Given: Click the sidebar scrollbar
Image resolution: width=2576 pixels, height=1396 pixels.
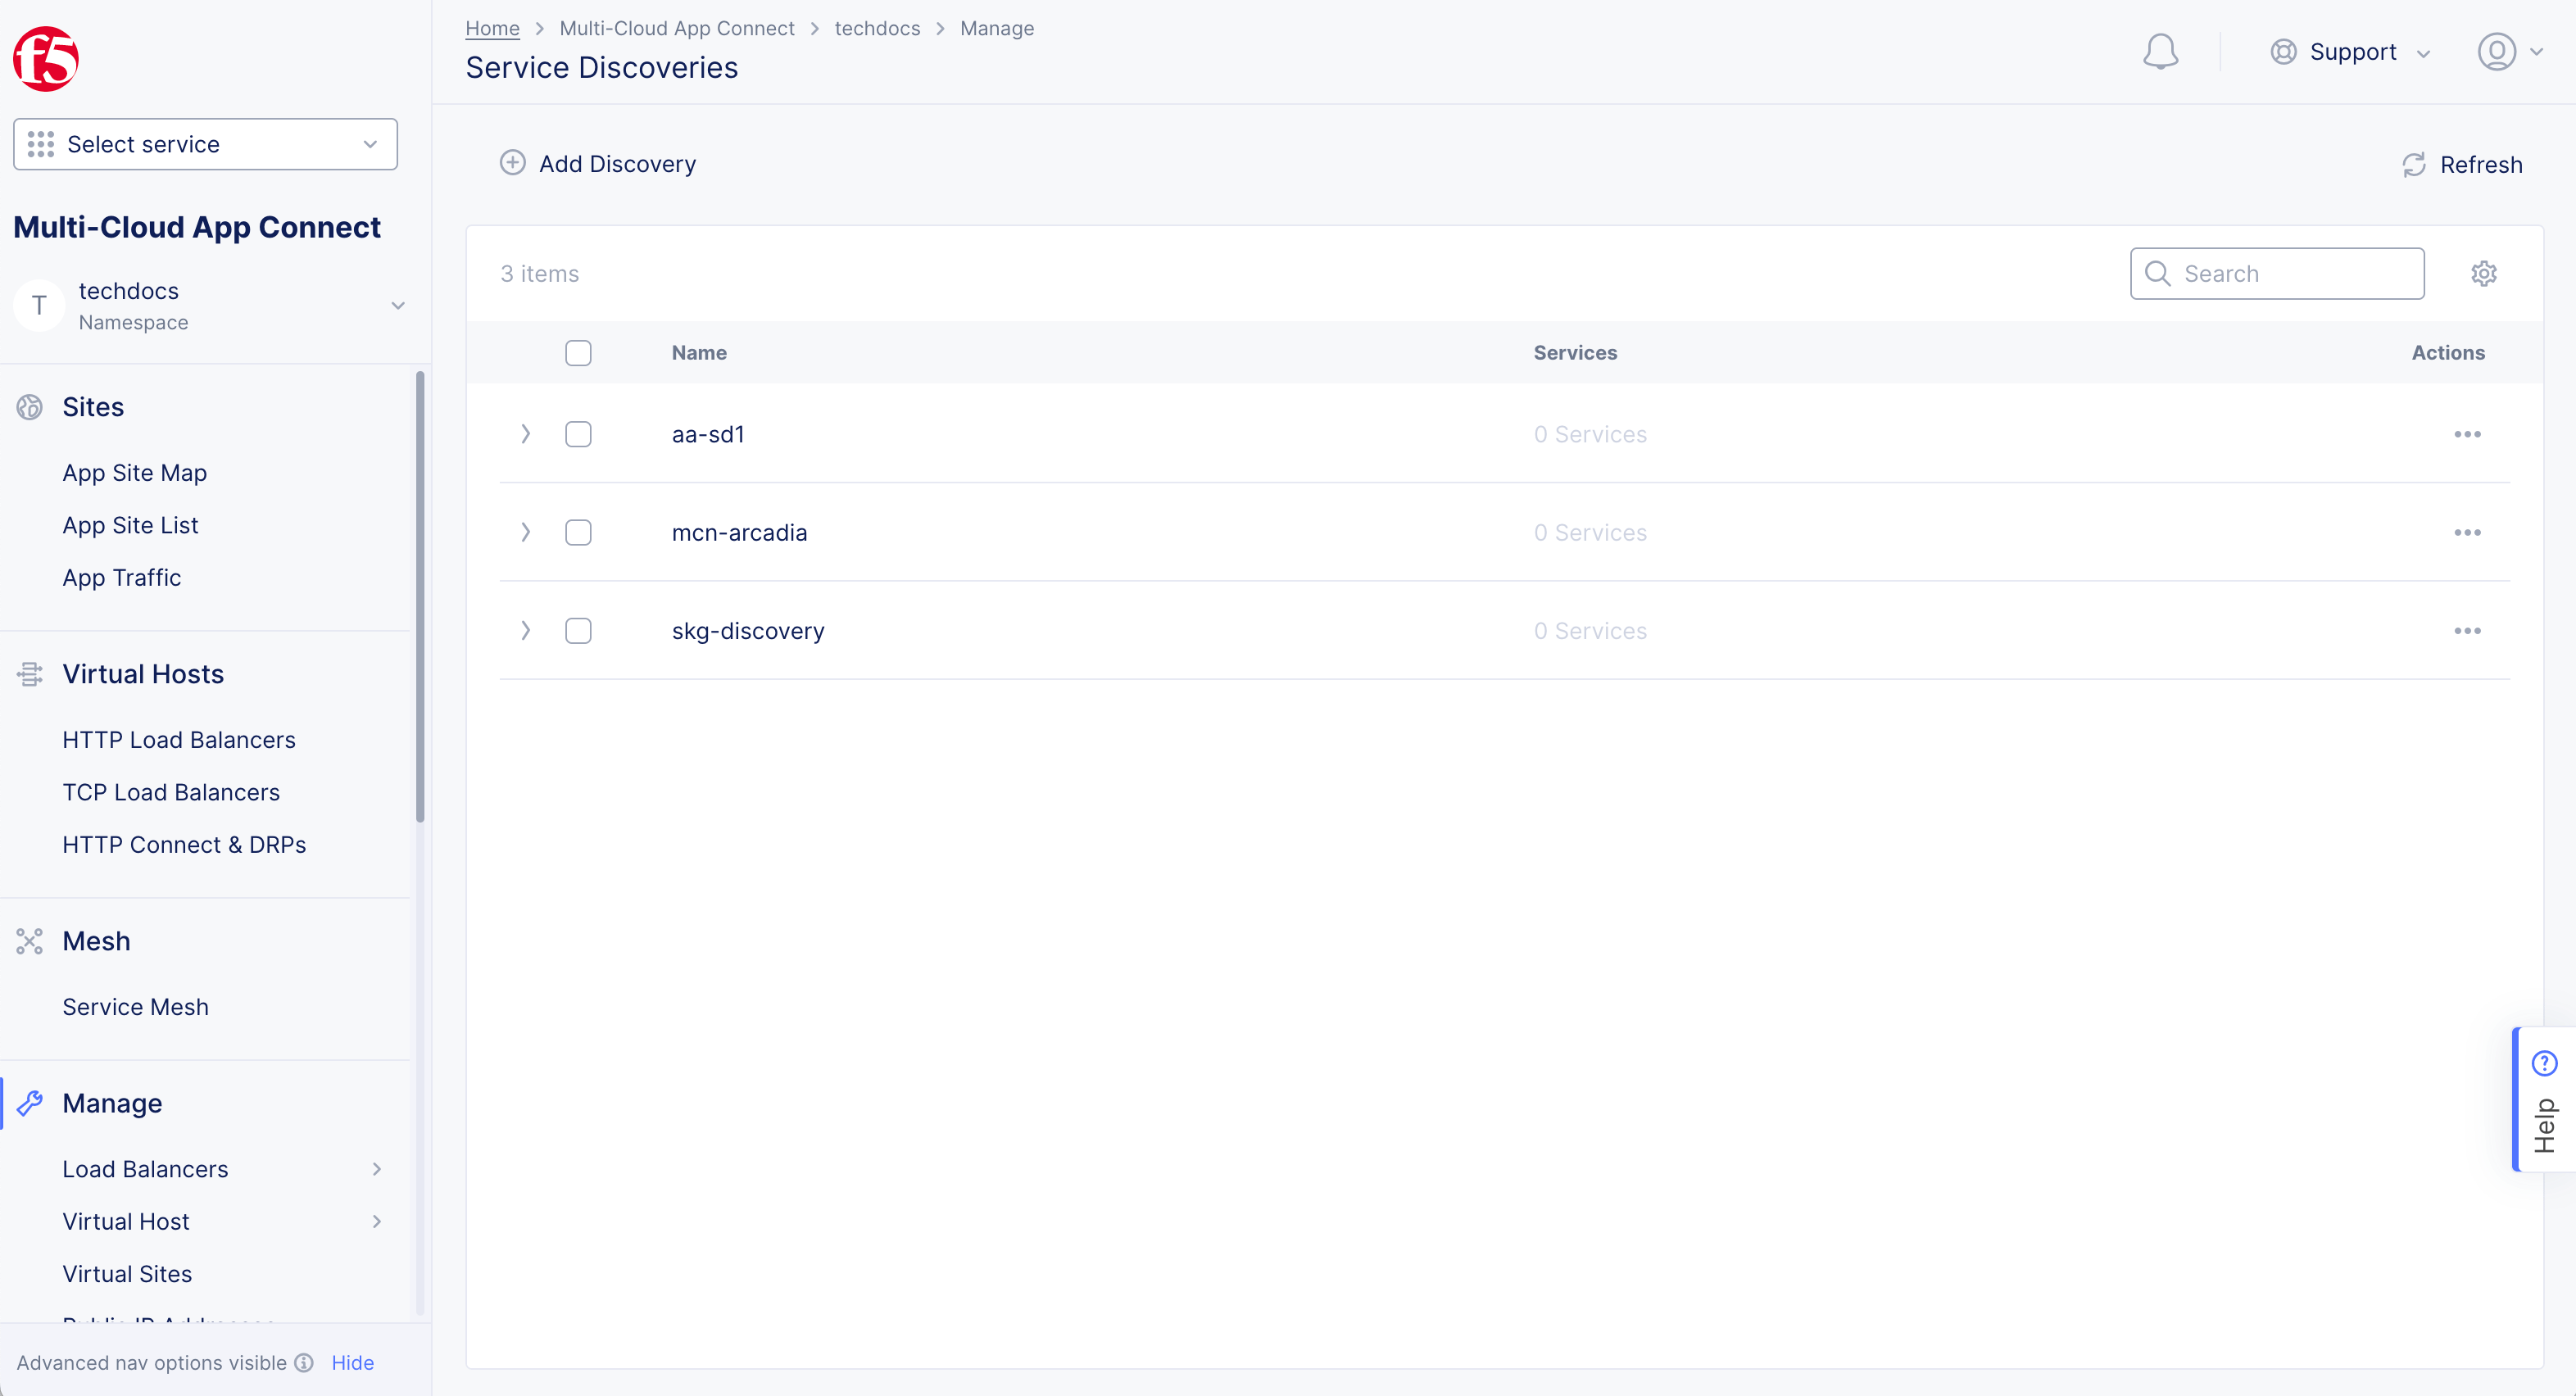Looking at the screenshot, I should [420, 597].
